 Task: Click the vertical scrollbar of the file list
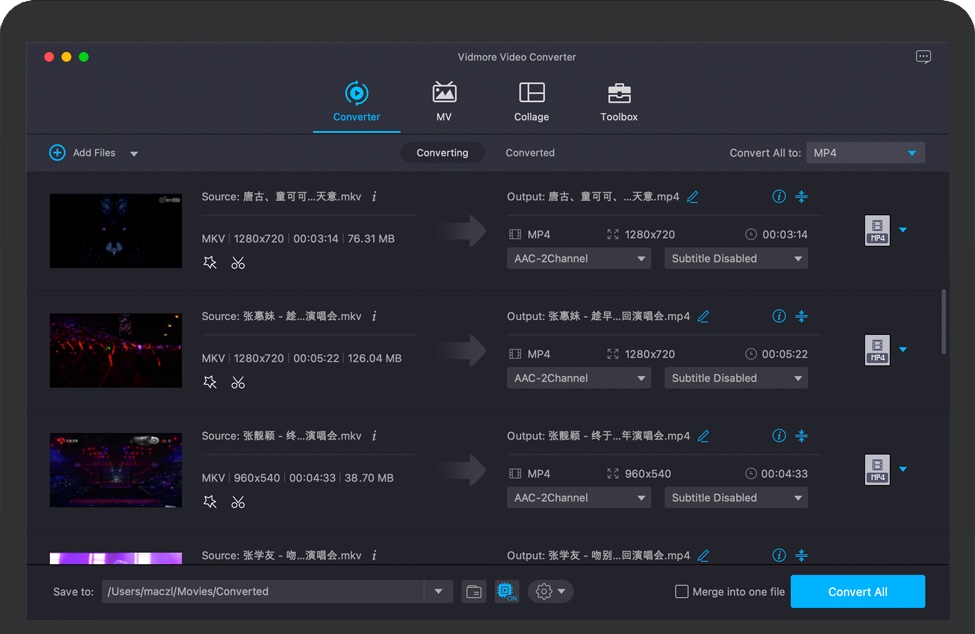pos(944,322)
